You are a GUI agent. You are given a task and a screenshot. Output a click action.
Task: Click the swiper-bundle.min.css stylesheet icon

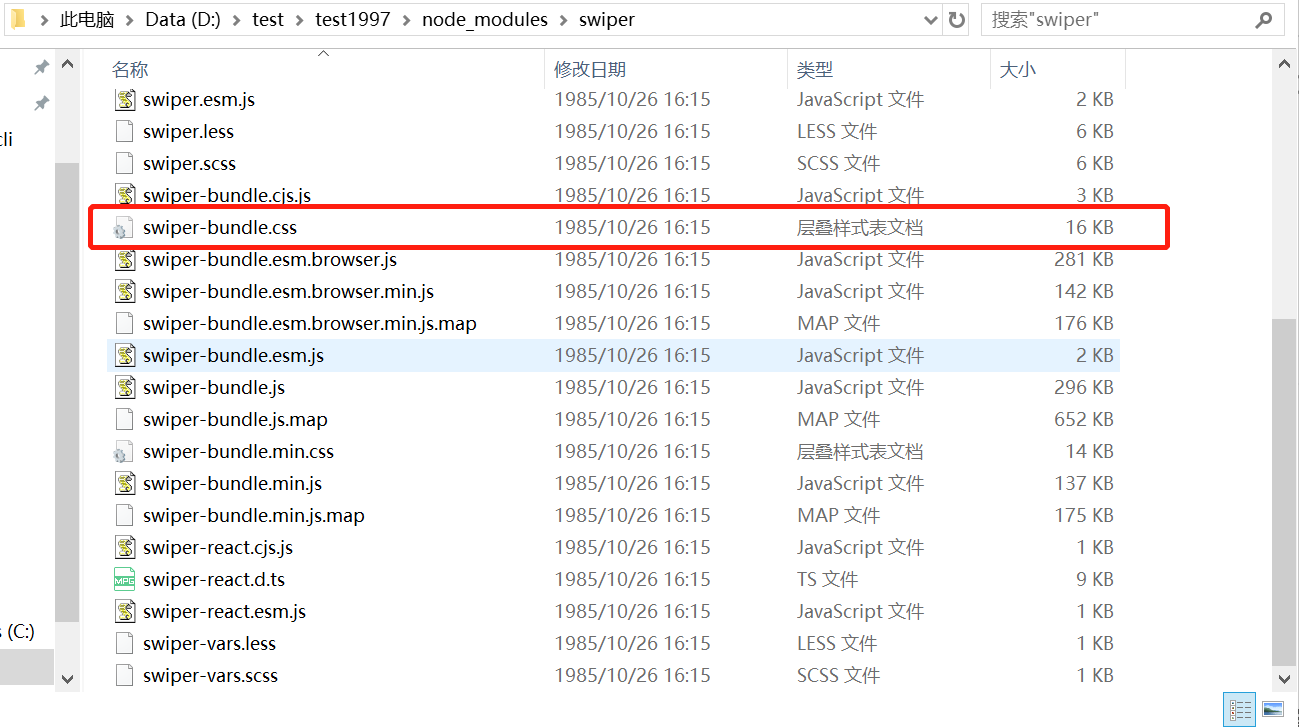click(x=122, y=452)
